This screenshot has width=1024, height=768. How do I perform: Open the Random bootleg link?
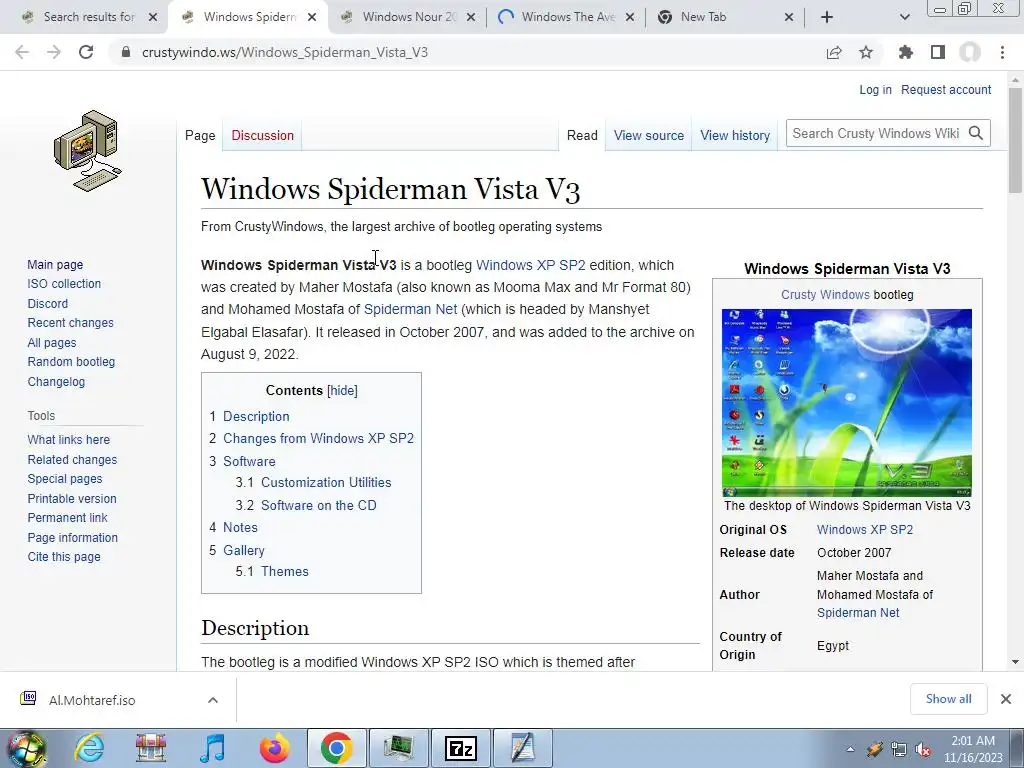71,362
